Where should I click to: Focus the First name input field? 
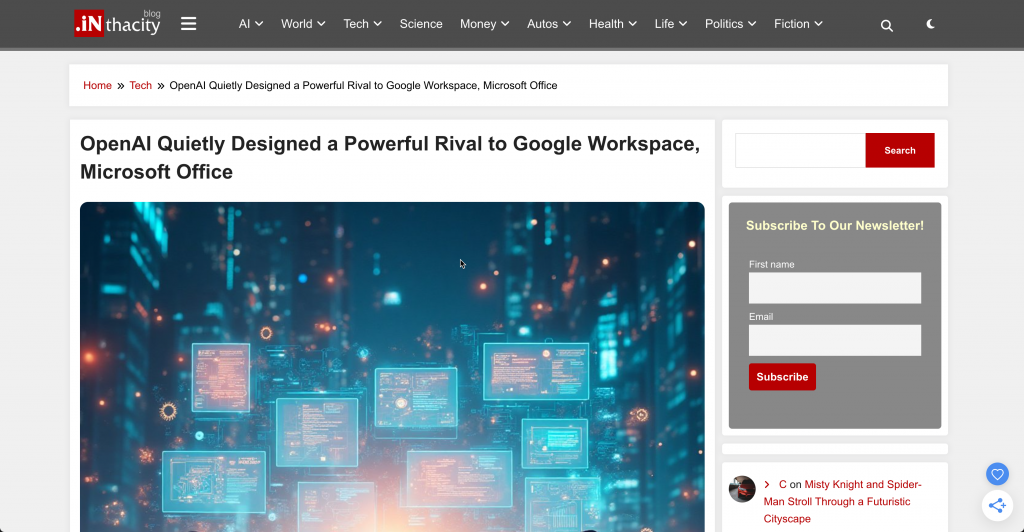(834, 288)
